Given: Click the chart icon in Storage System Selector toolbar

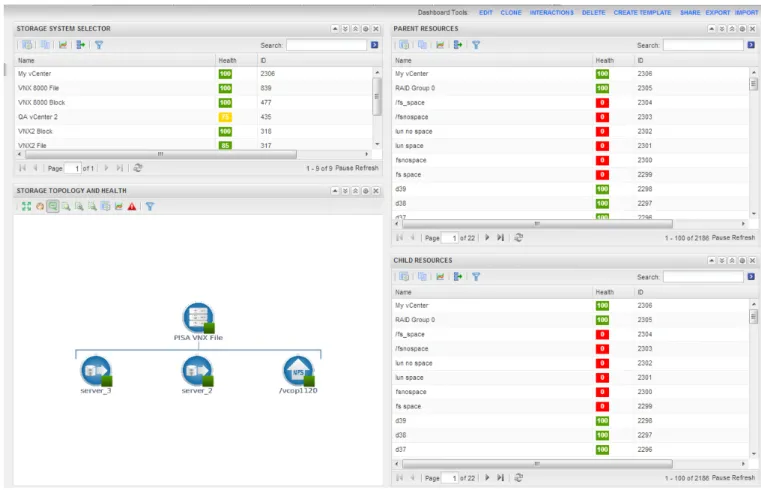Looking at the screenshot, I should [x=63, y=45].
